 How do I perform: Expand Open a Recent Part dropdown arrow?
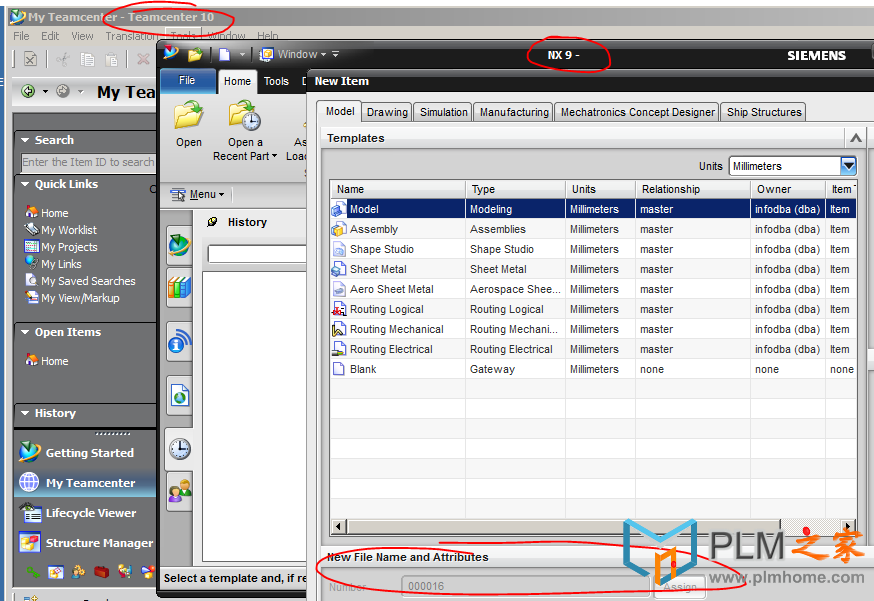[x=274, y=156]
